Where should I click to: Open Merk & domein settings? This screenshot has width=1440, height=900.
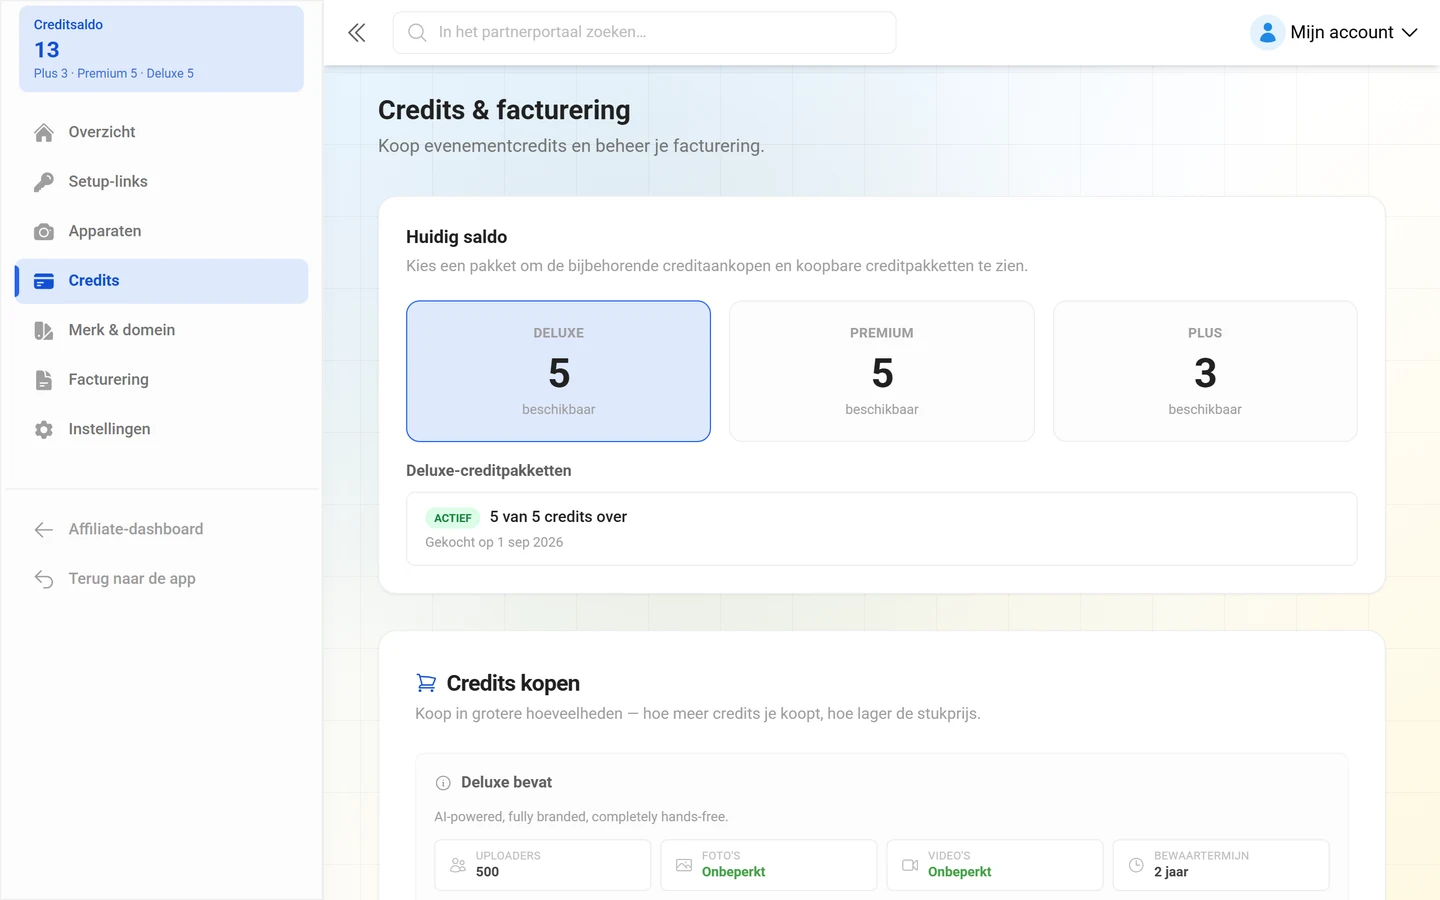(x=161, y=331)
